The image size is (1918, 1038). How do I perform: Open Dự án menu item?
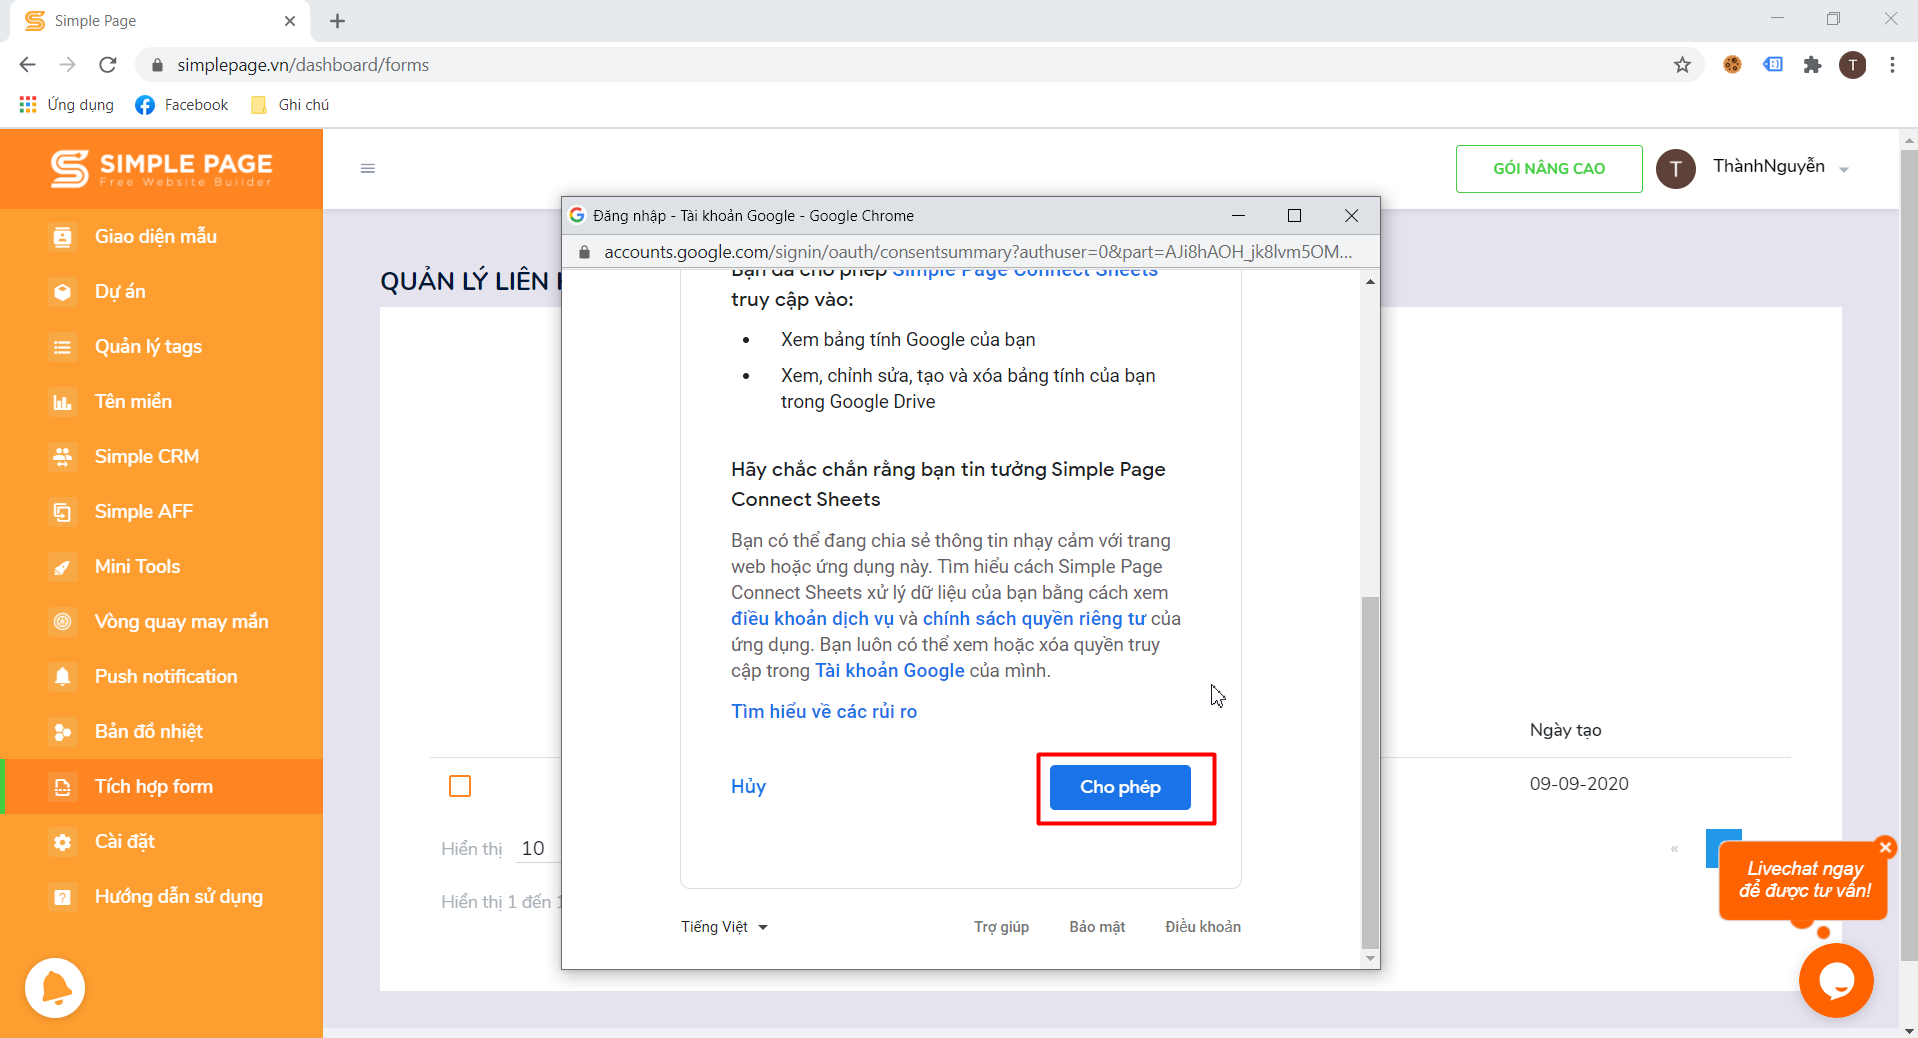click(x=120, y=292)
